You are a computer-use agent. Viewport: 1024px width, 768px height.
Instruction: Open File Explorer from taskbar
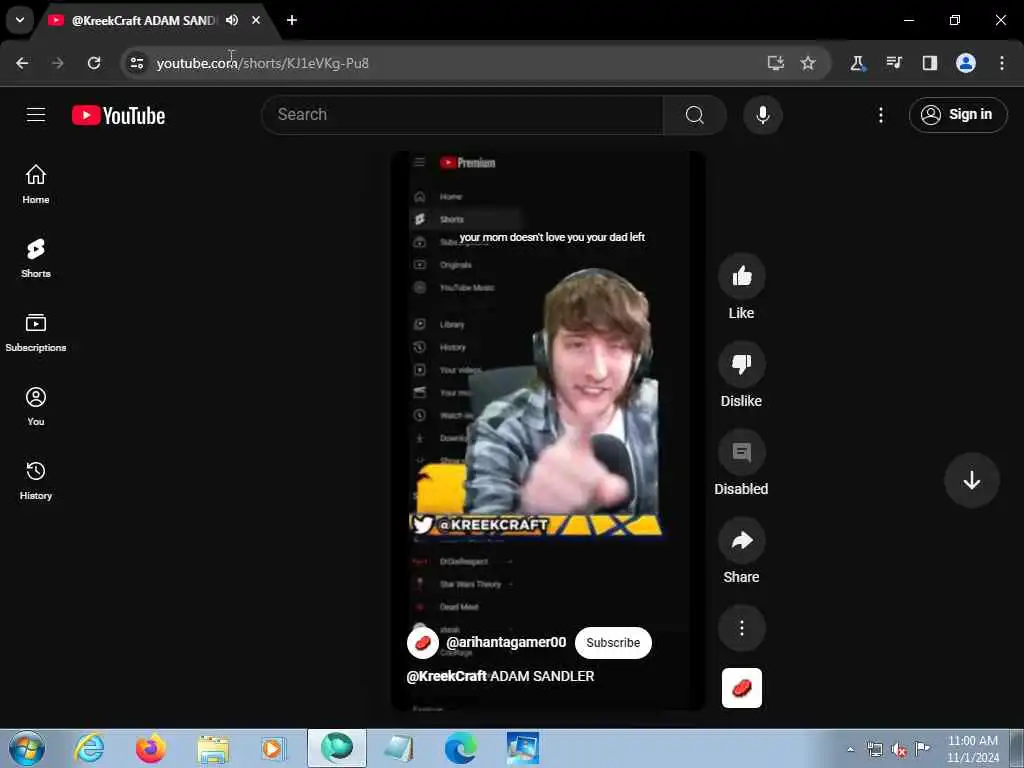point(213,748)
